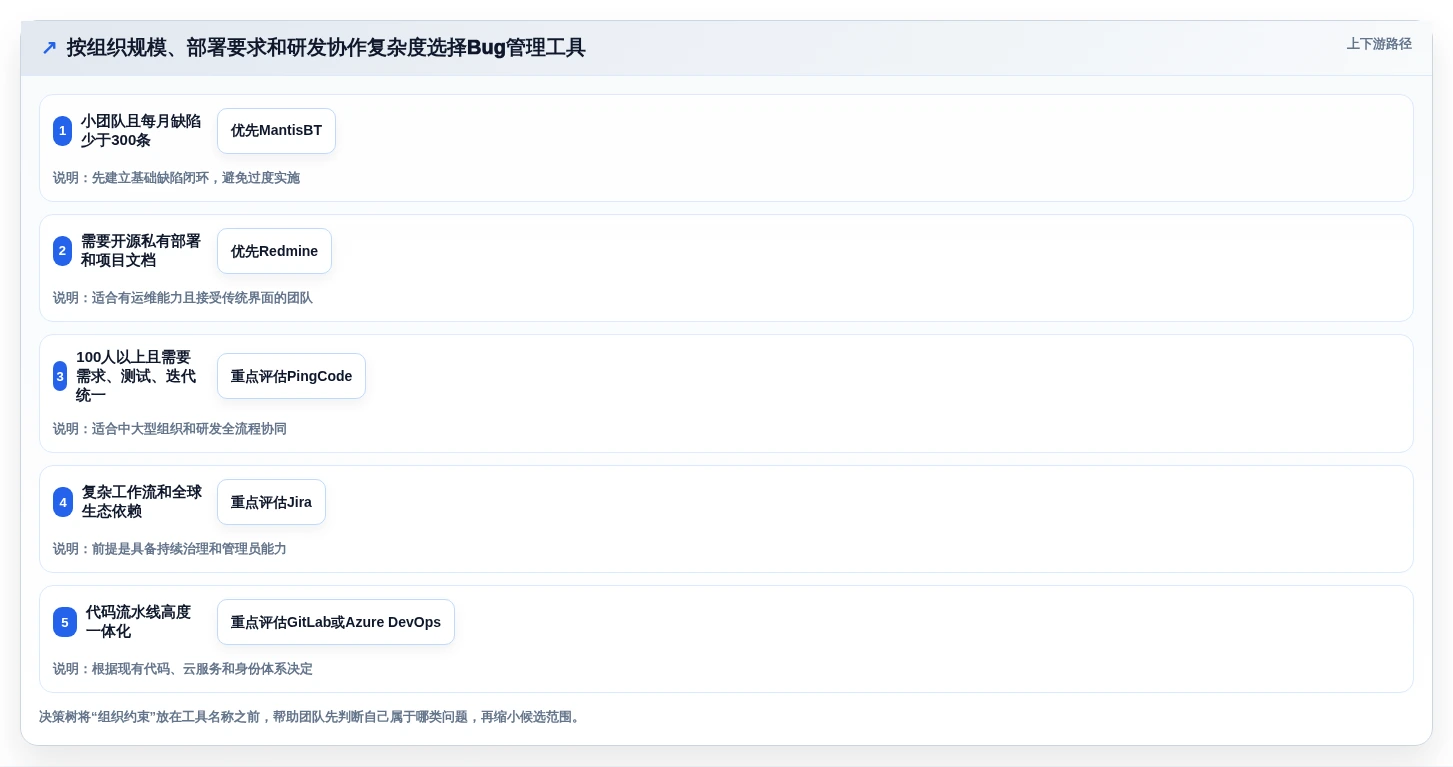The width and height of the screenshot is (1453, 767).
Task: Click condition 100人以上且需要需求、测试、迭代统一
Action: click(x=137, y=376)
